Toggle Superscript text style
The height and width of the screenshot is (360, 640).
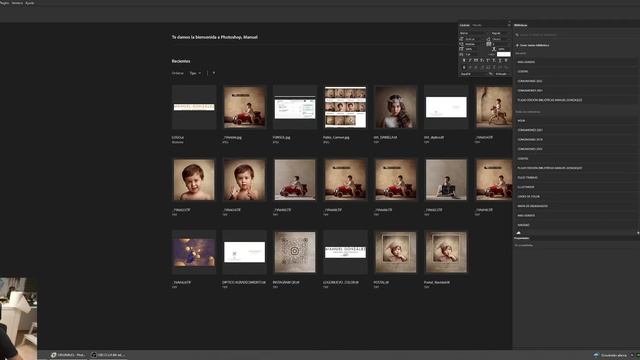coord(488,60)
